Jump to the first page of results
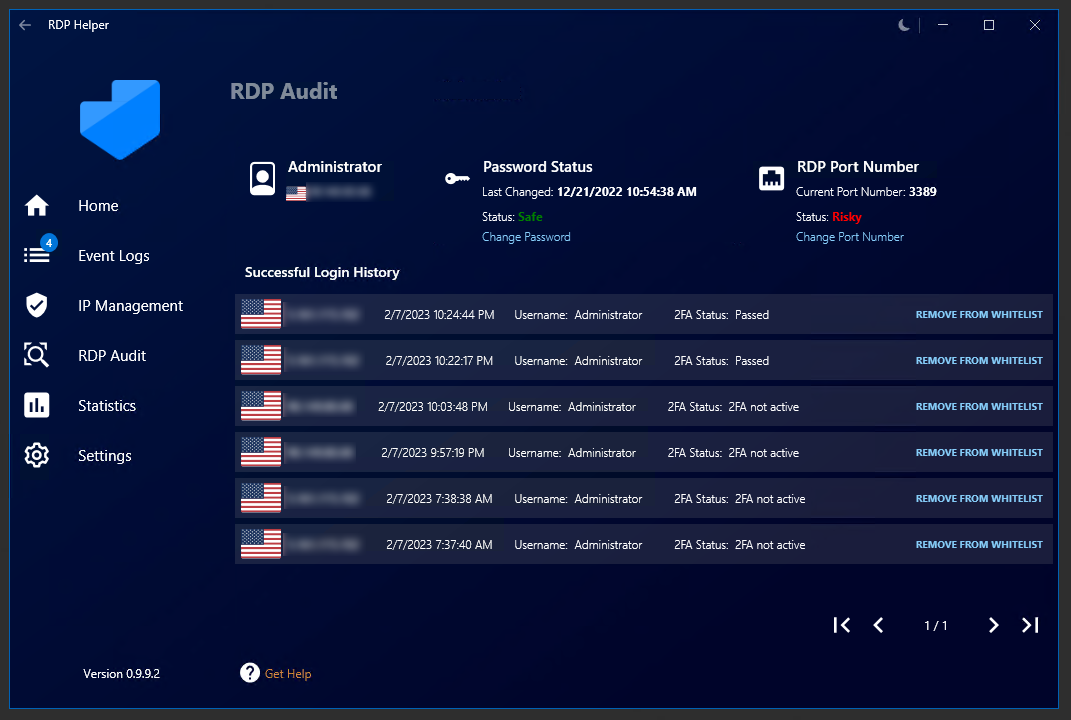The width and height of the screenshot is (1071, 720). 842,625
